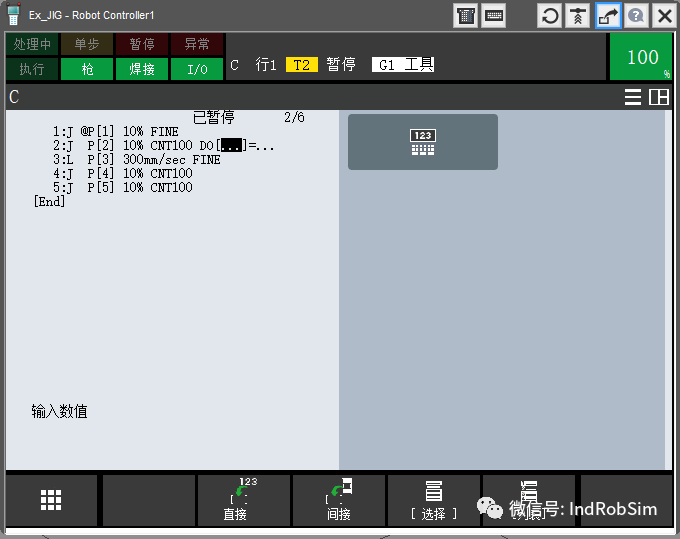Choose 直接 direct input softkey

[243, 500]
